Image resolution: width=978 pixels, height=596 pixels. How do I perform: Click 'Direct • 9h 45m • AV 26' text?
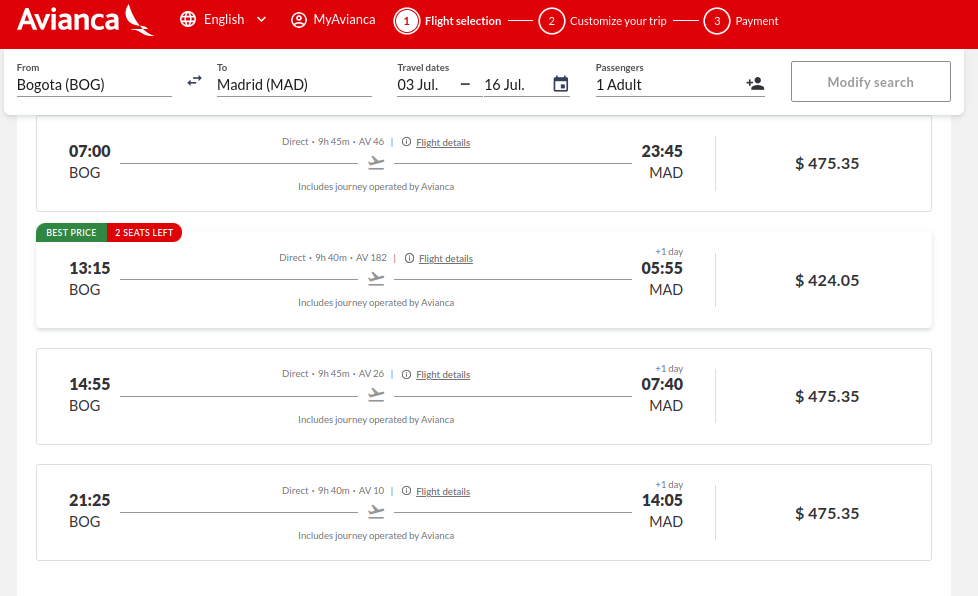333,374
